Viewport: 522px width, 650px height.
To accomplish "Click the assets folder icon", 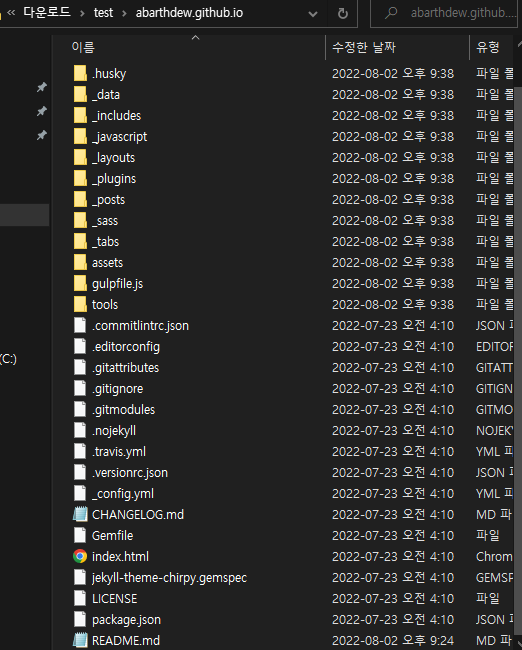I will [x=80, y=262].
